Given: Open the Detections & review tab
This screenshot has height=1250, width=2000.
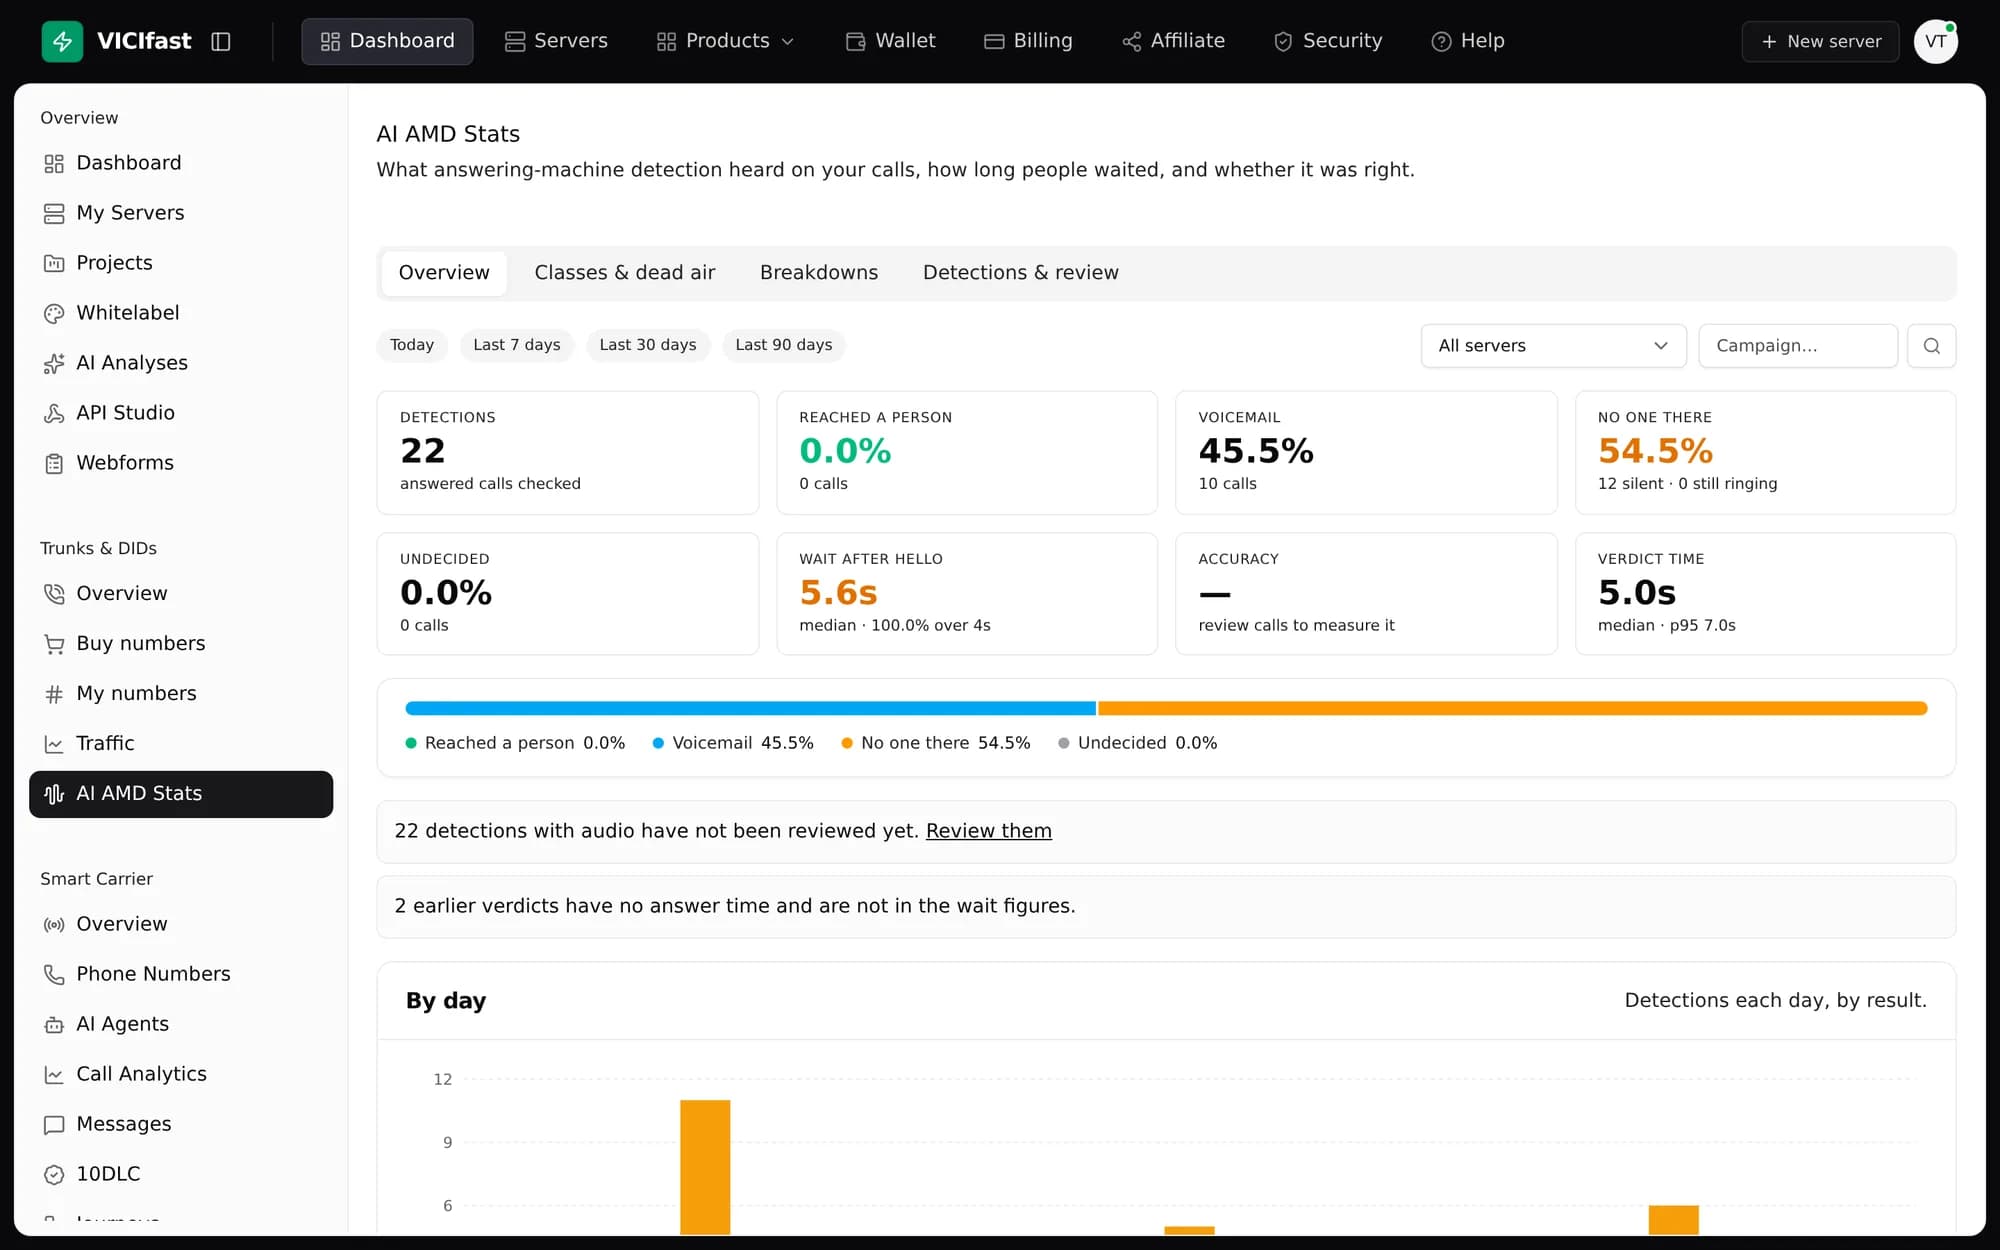Looking at the screenshot, I should pos(1021,273).
